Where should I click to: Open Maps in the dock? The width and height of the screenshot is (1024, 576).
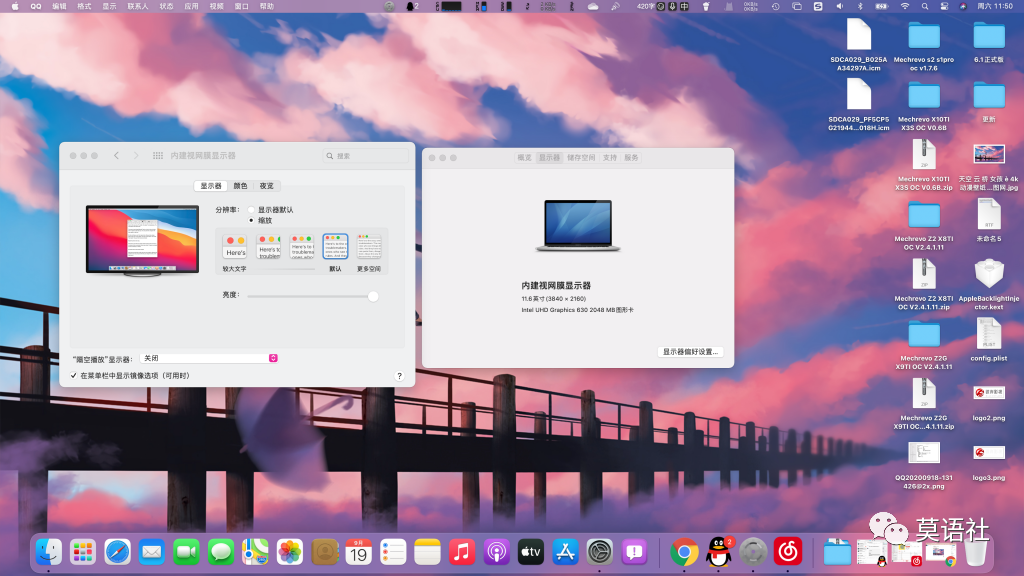tap(255, 552)
